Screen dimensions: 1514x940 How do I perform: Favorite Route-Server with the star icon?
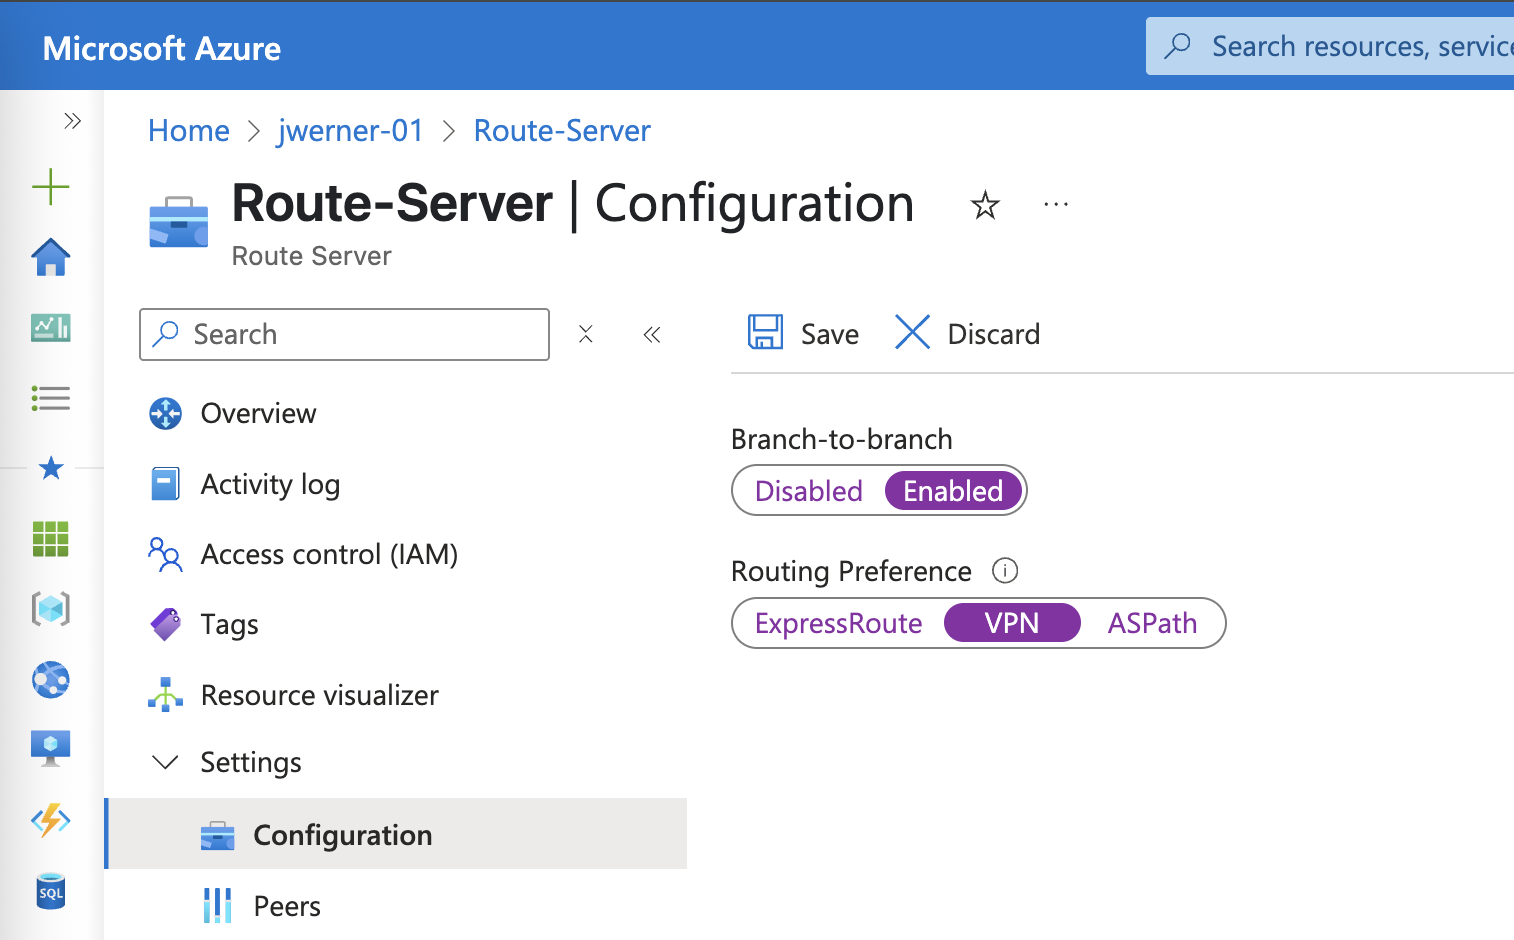point(985,206)
